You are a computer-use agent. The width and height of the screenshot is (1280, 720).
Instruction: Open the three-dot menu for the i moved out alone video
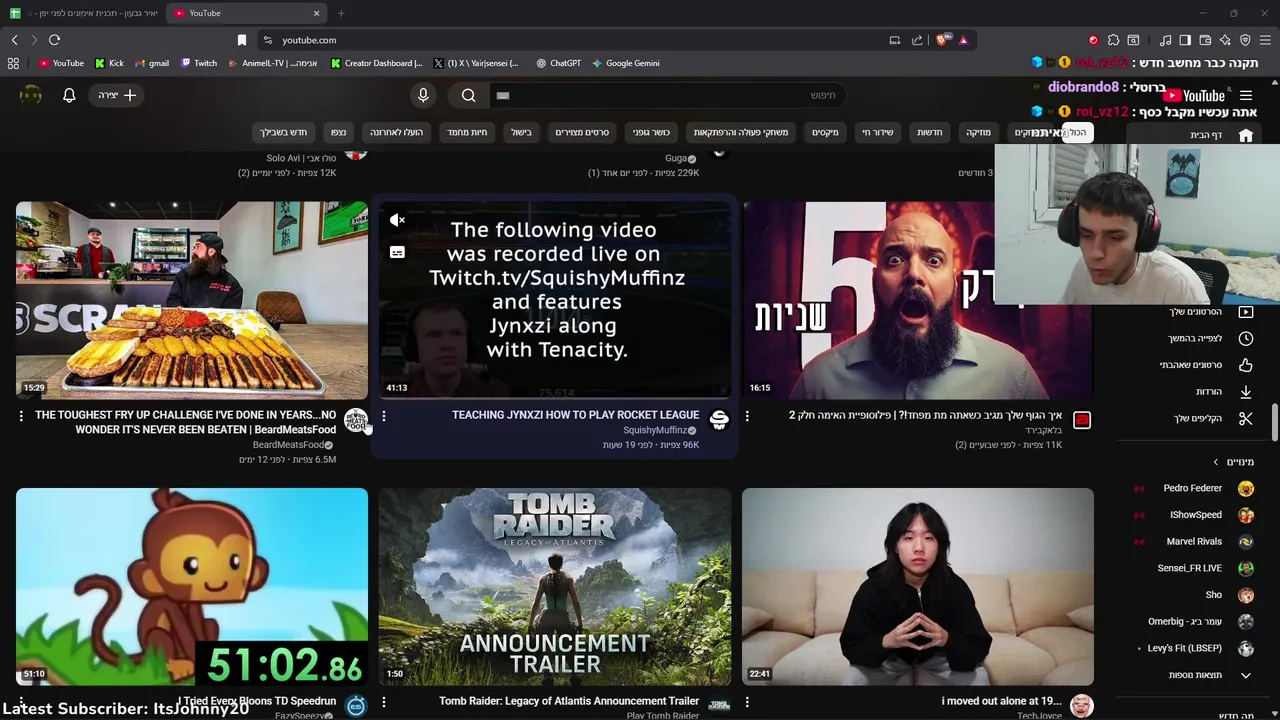(x=747, y=702)
